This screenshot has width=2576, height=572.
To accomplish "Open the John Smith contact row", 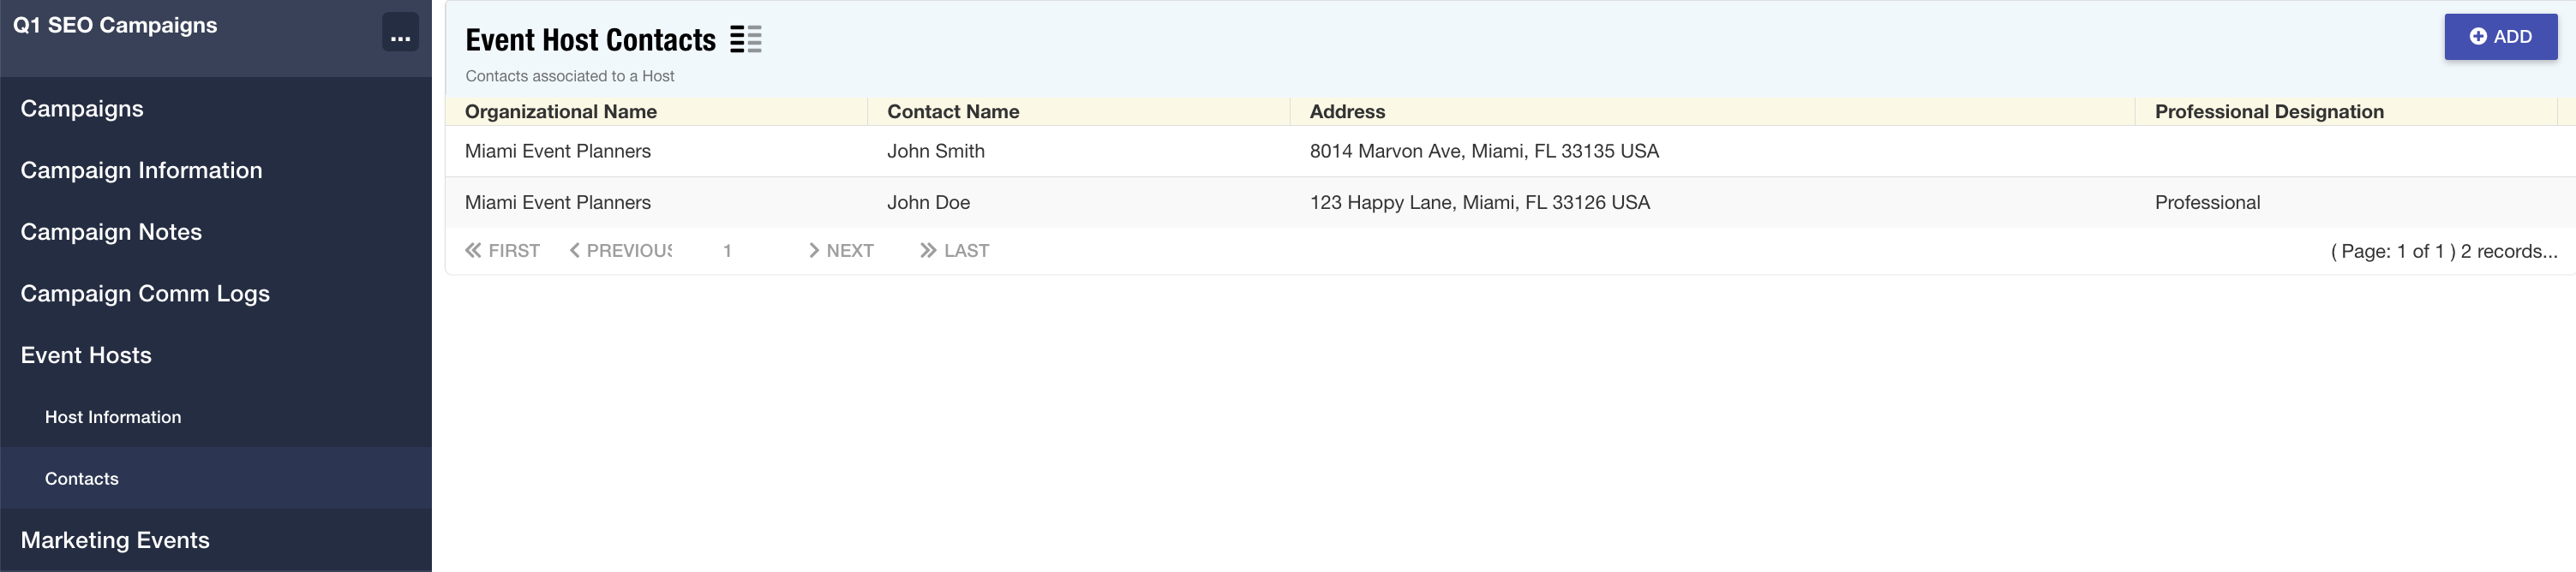I will point(936,151).
